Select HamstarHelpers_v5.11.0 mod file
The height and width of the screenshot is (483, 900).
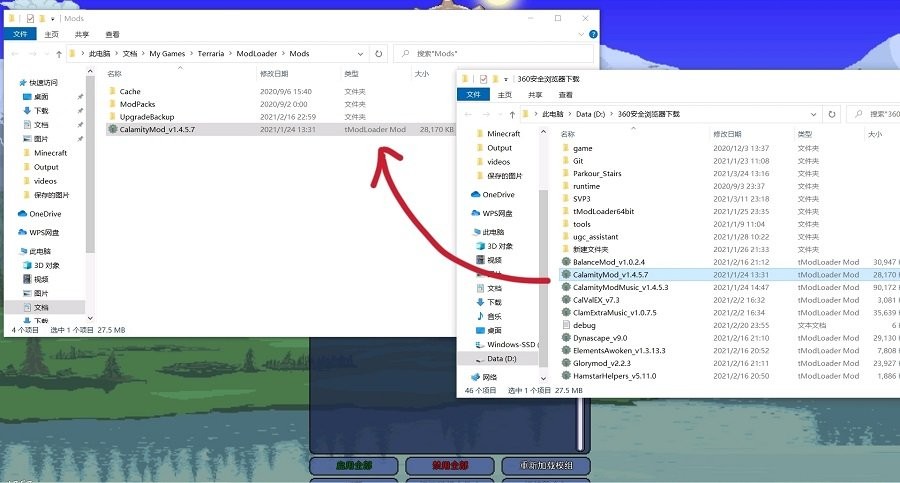pyautogui.click(x=614, y=376)
